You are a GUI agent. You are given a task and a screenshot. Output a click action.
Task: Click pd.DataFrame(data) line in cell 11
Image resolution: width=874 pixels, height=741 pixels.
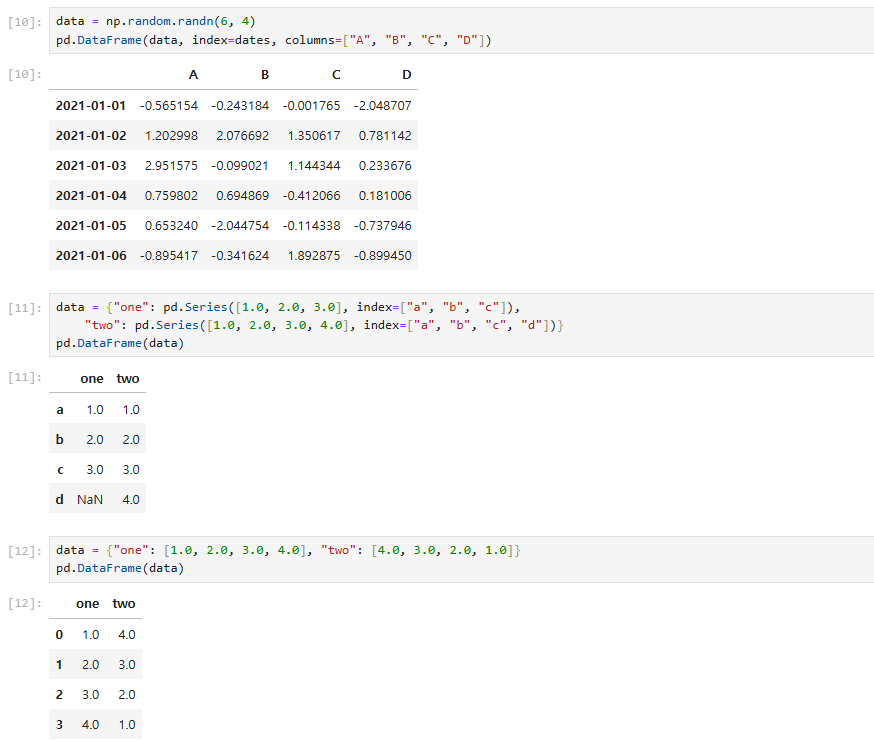click(120, 343)
